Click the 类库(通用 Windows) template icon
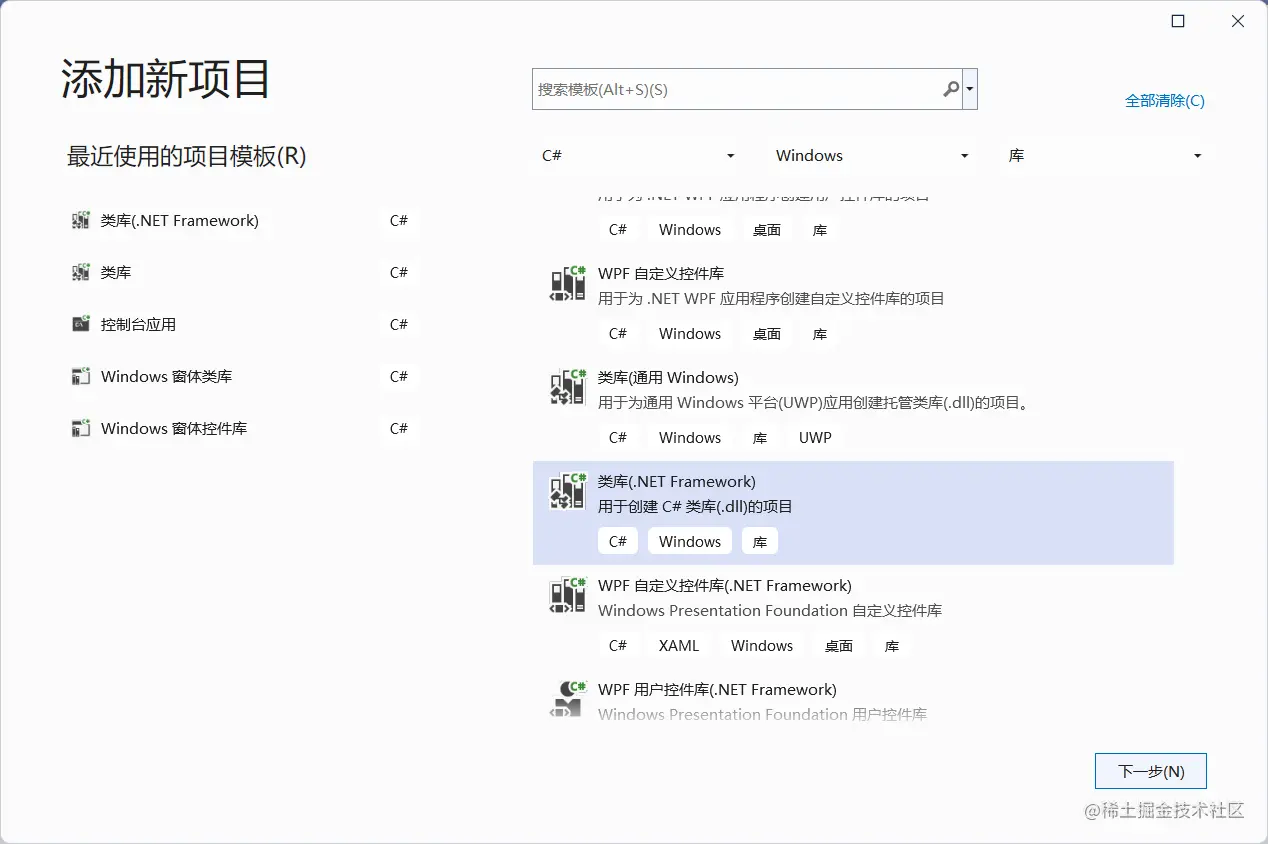The height and width of the screenshot is (844, 1268). (568, 388)
